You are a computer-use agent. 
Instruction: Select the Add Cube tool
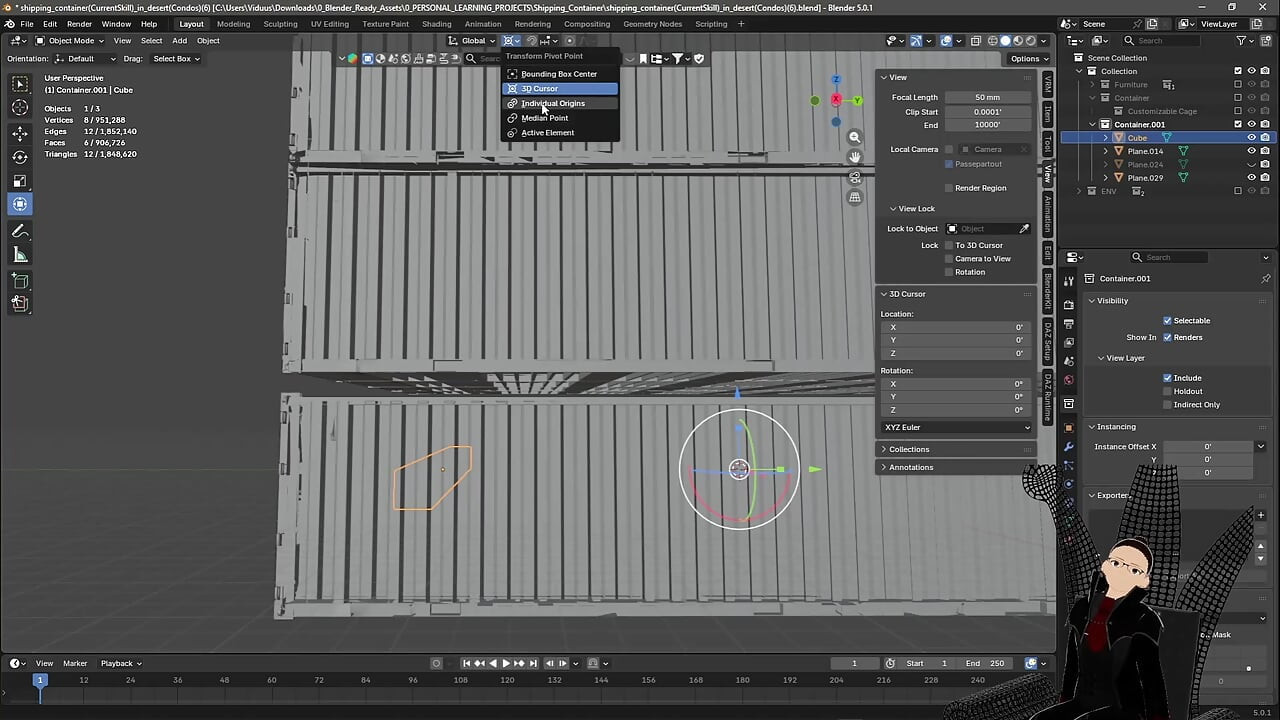click(x=20, y=281)
